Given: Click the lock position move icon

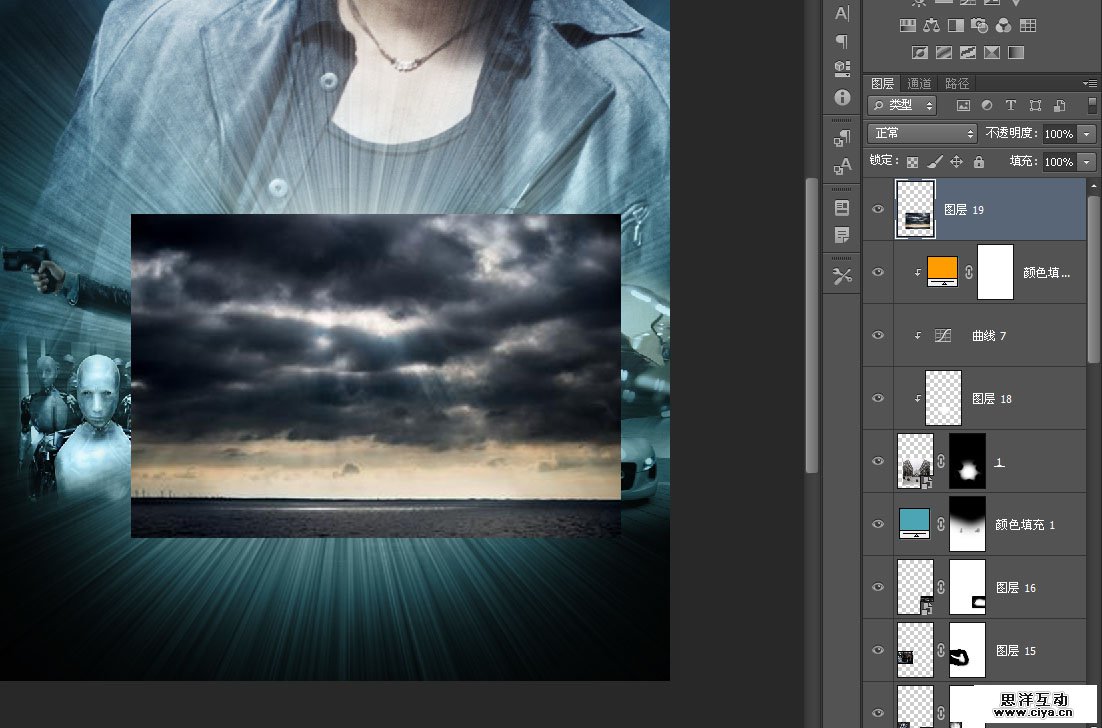Looking at the screenshot, I should (956, 161).
